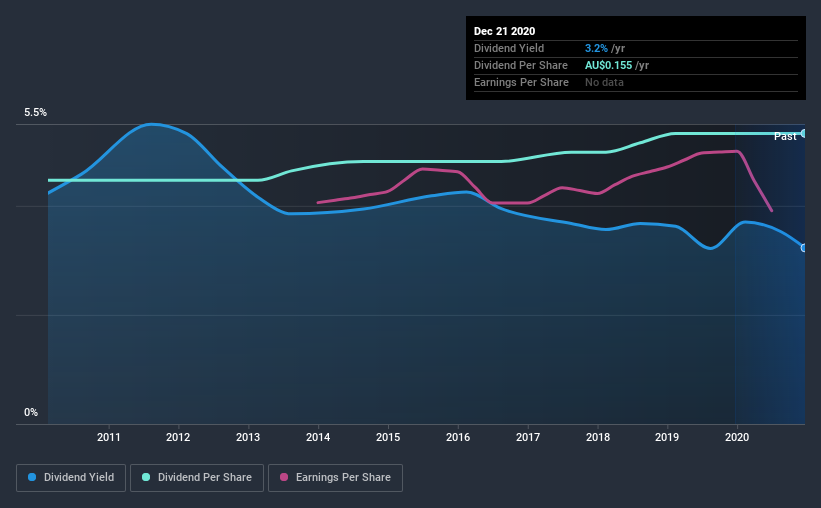Select the 2018 x-axis label
821x508 pixels.
[x=598, y=437]
